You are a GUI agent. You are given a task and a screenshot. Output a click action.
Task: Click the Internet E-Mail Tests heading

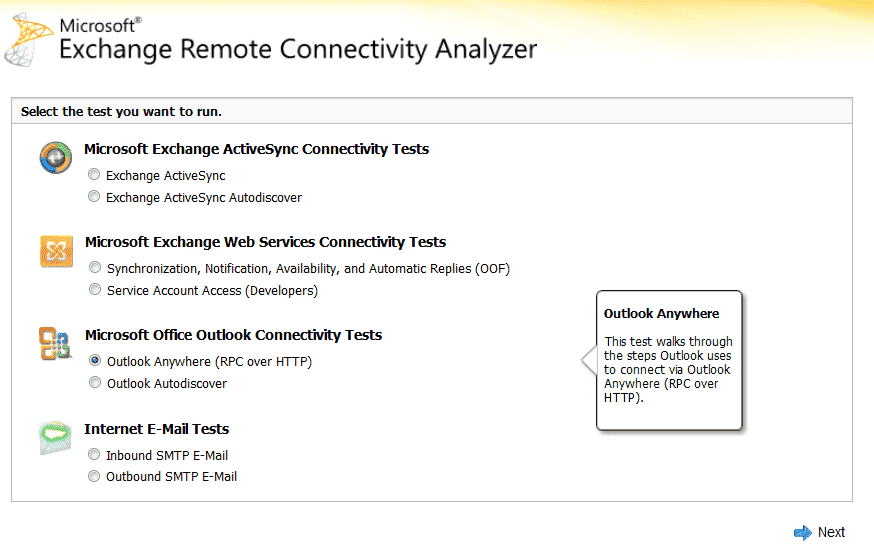pyautogui.click(x=157, y=429)
